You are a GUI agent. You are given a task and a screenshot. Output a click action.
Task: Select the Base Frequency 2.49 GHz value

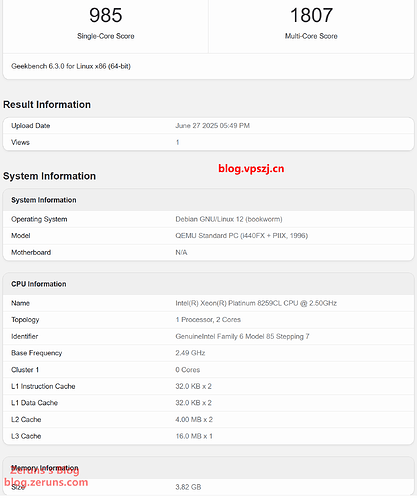(x=190, y=353)
